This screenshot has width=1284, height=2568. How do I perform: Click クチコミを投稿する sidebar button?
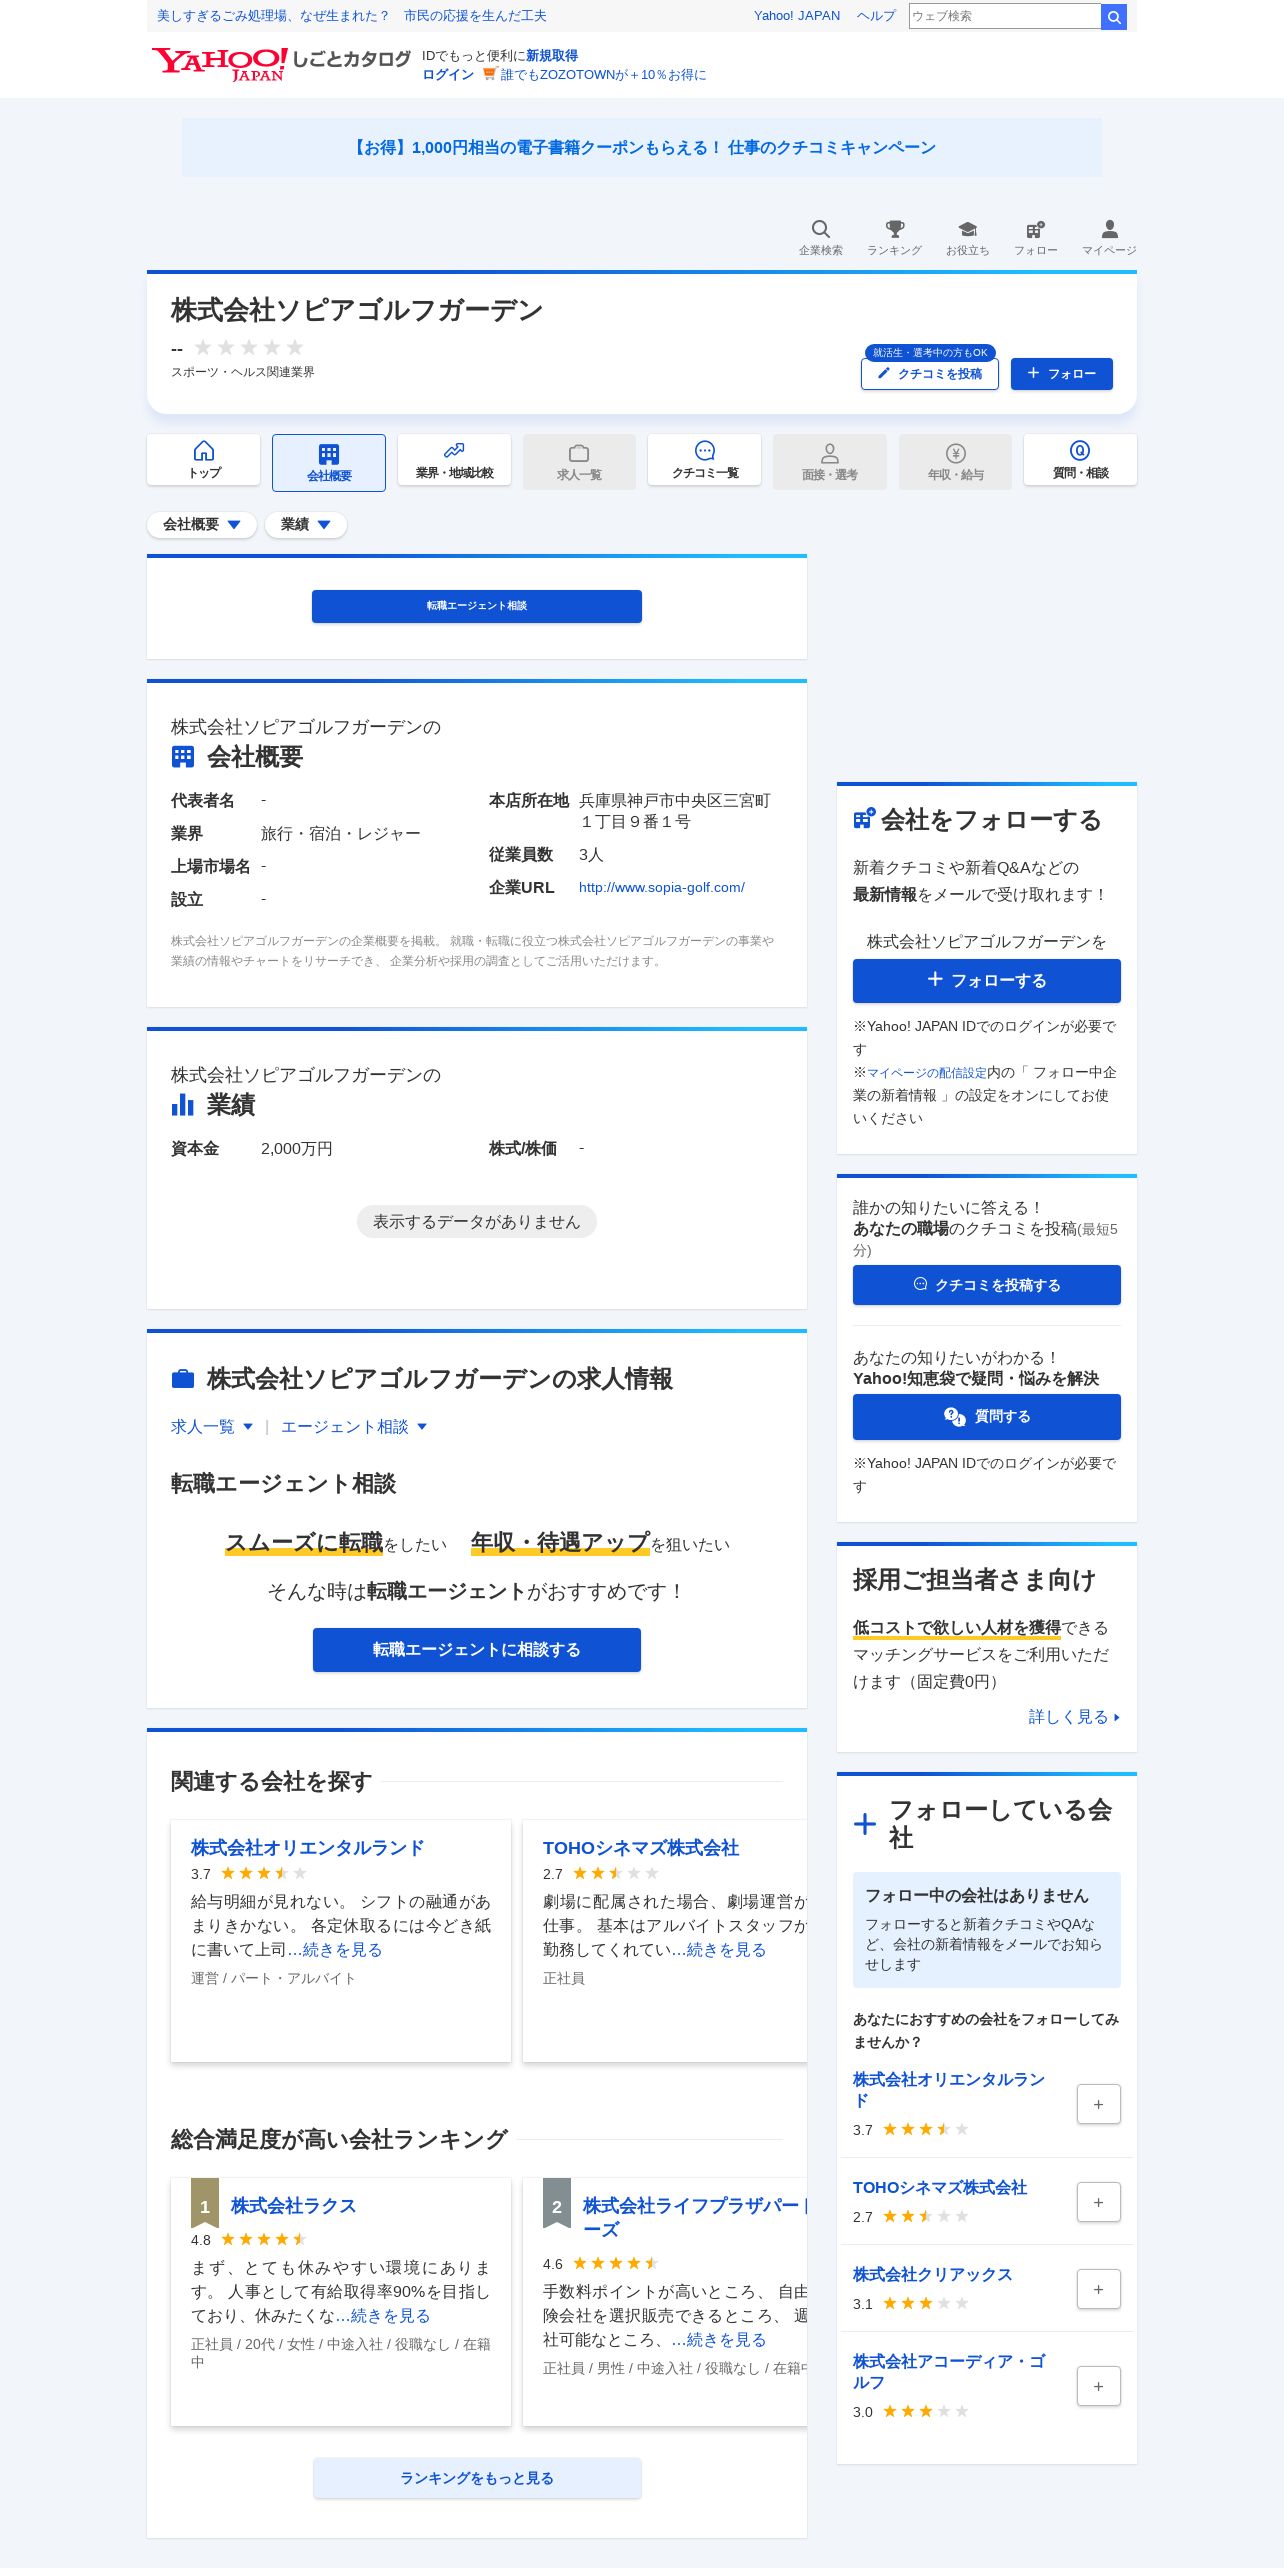pos(987,1285)
